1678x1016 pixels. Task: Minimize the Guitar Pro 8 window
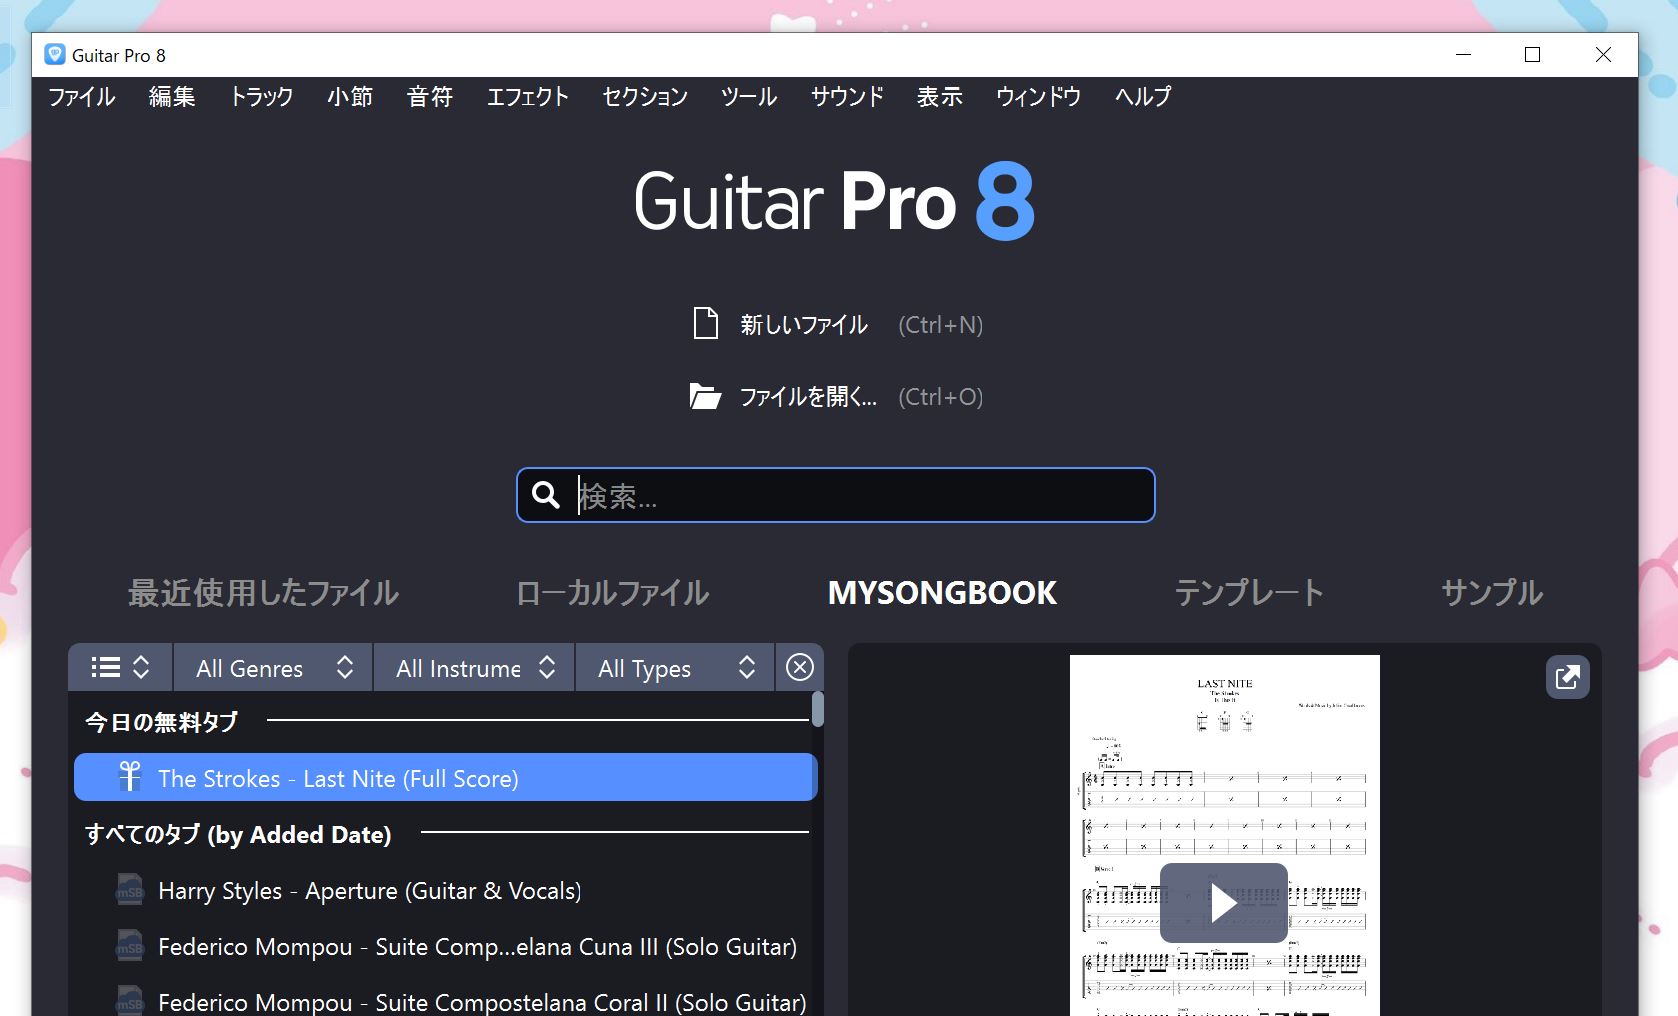pos(1464,55)
